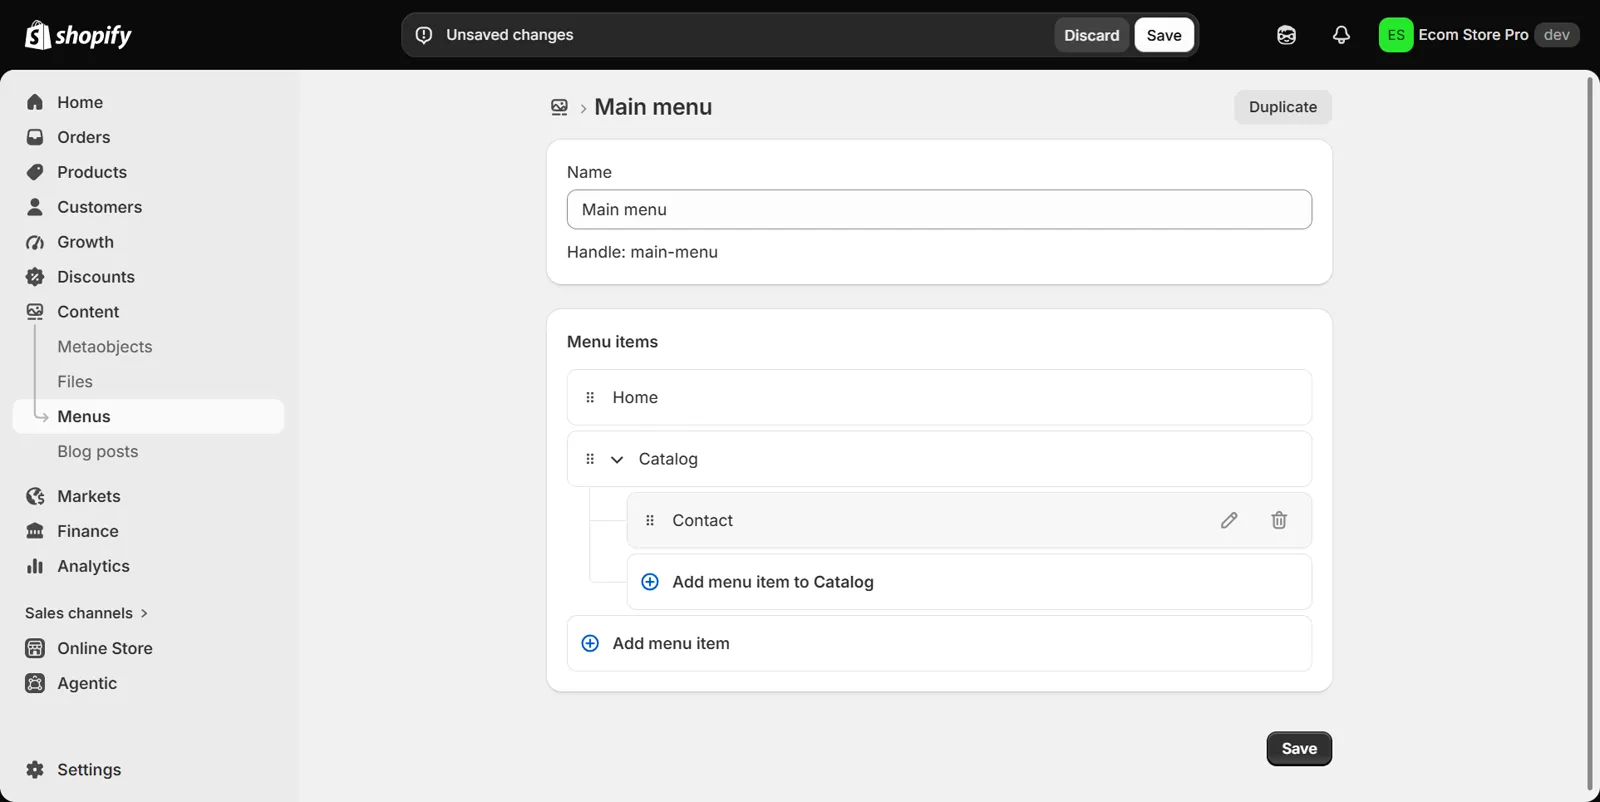Click the bottom Save button
Image resolution: width=1600 pixels, height=802 pixels.
pyautogui.click(x=1299, y=749)
